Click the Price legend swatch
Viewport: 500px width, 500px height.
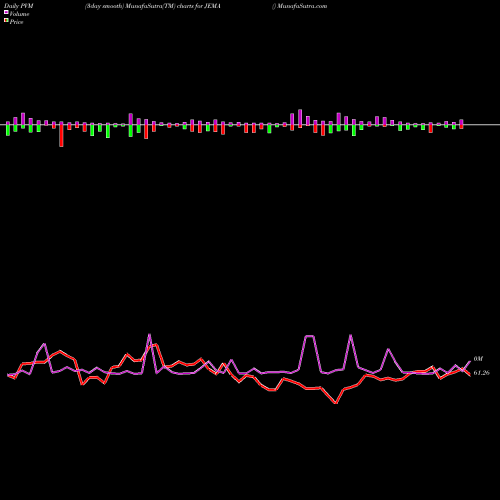[6, 21]
